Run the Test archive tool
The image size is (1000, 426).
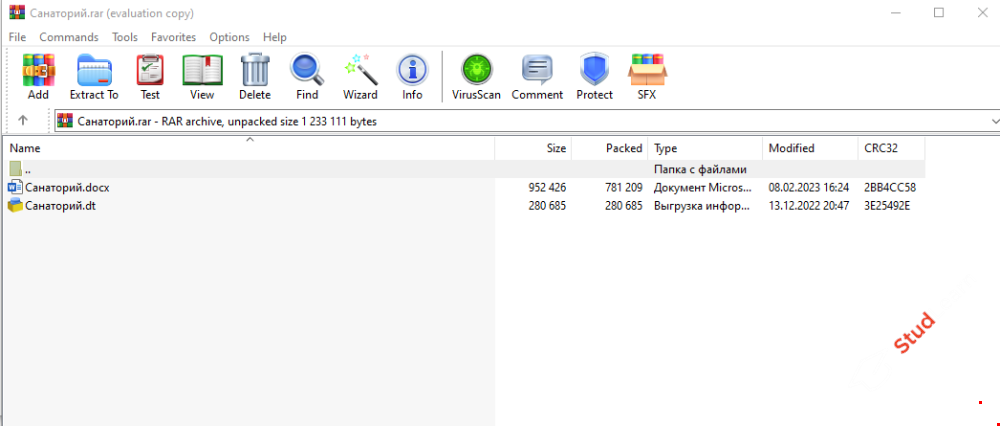[150, 77]
